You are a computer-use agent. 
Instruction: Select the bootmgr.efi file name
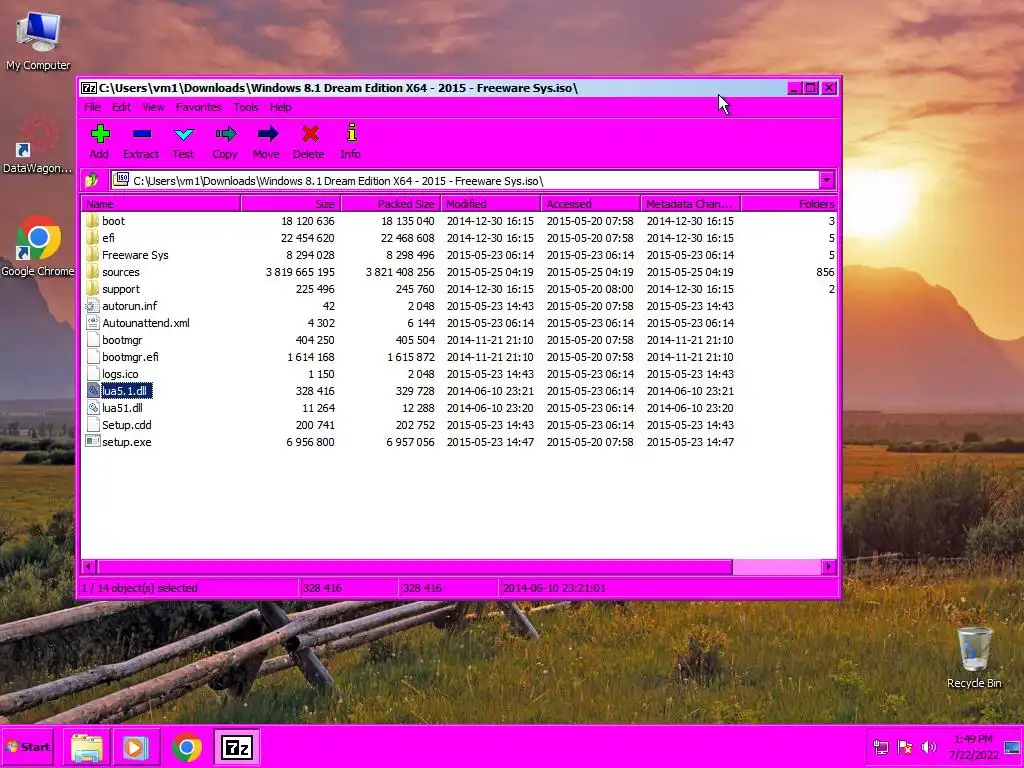point(130,357)
